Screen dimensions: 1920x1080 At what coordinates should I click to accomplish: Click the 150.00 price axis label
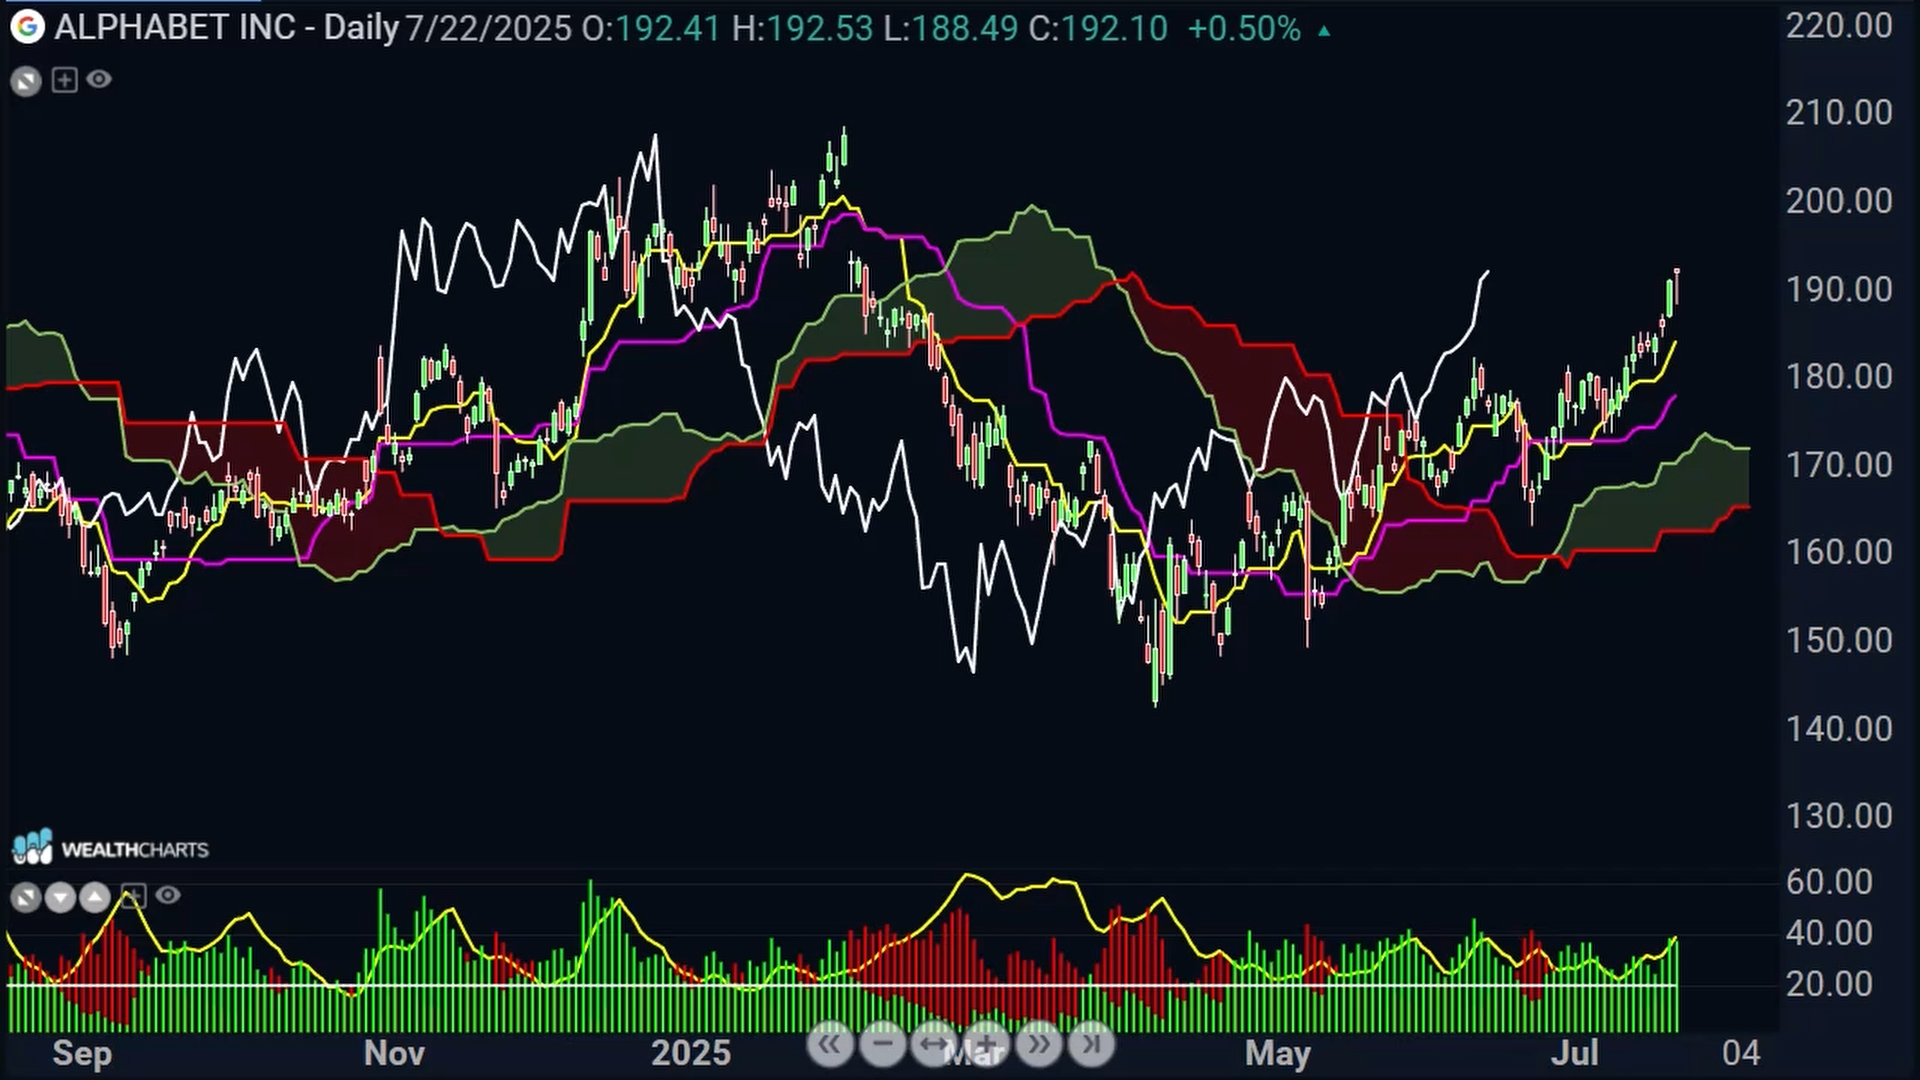(x=1839, y=640)
